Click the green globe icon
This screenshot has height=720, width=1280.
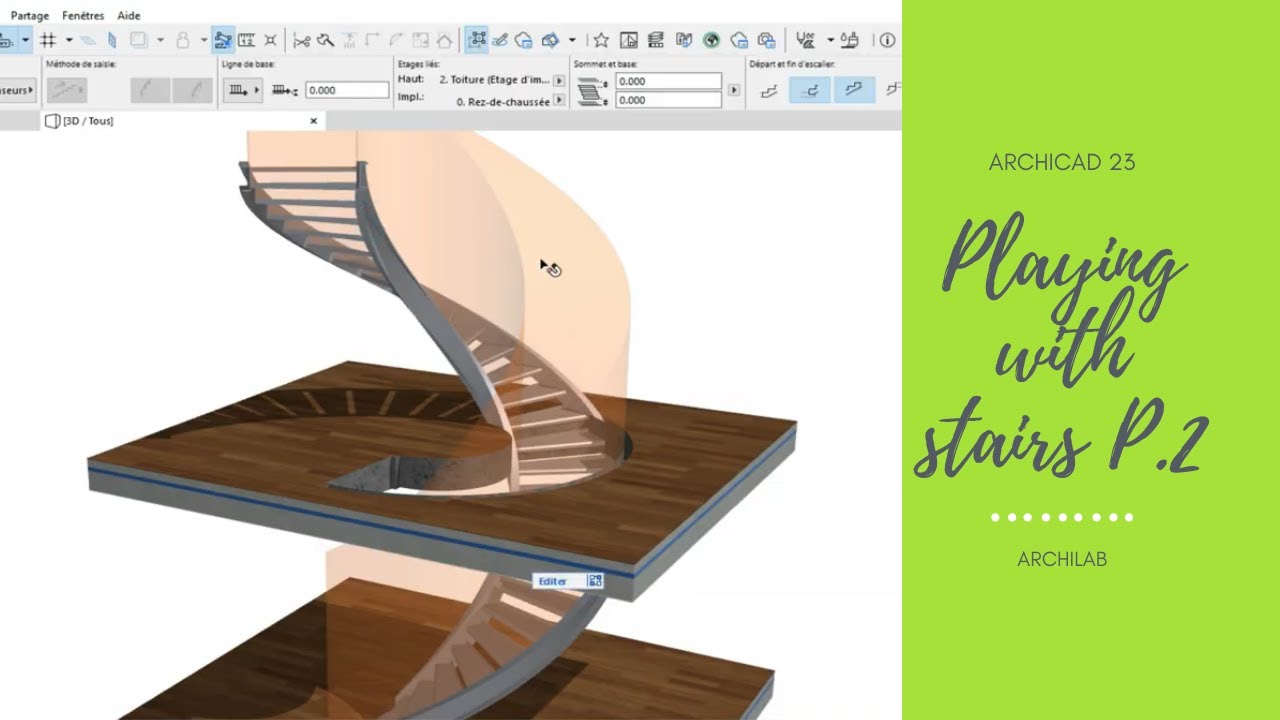(712, 40)
